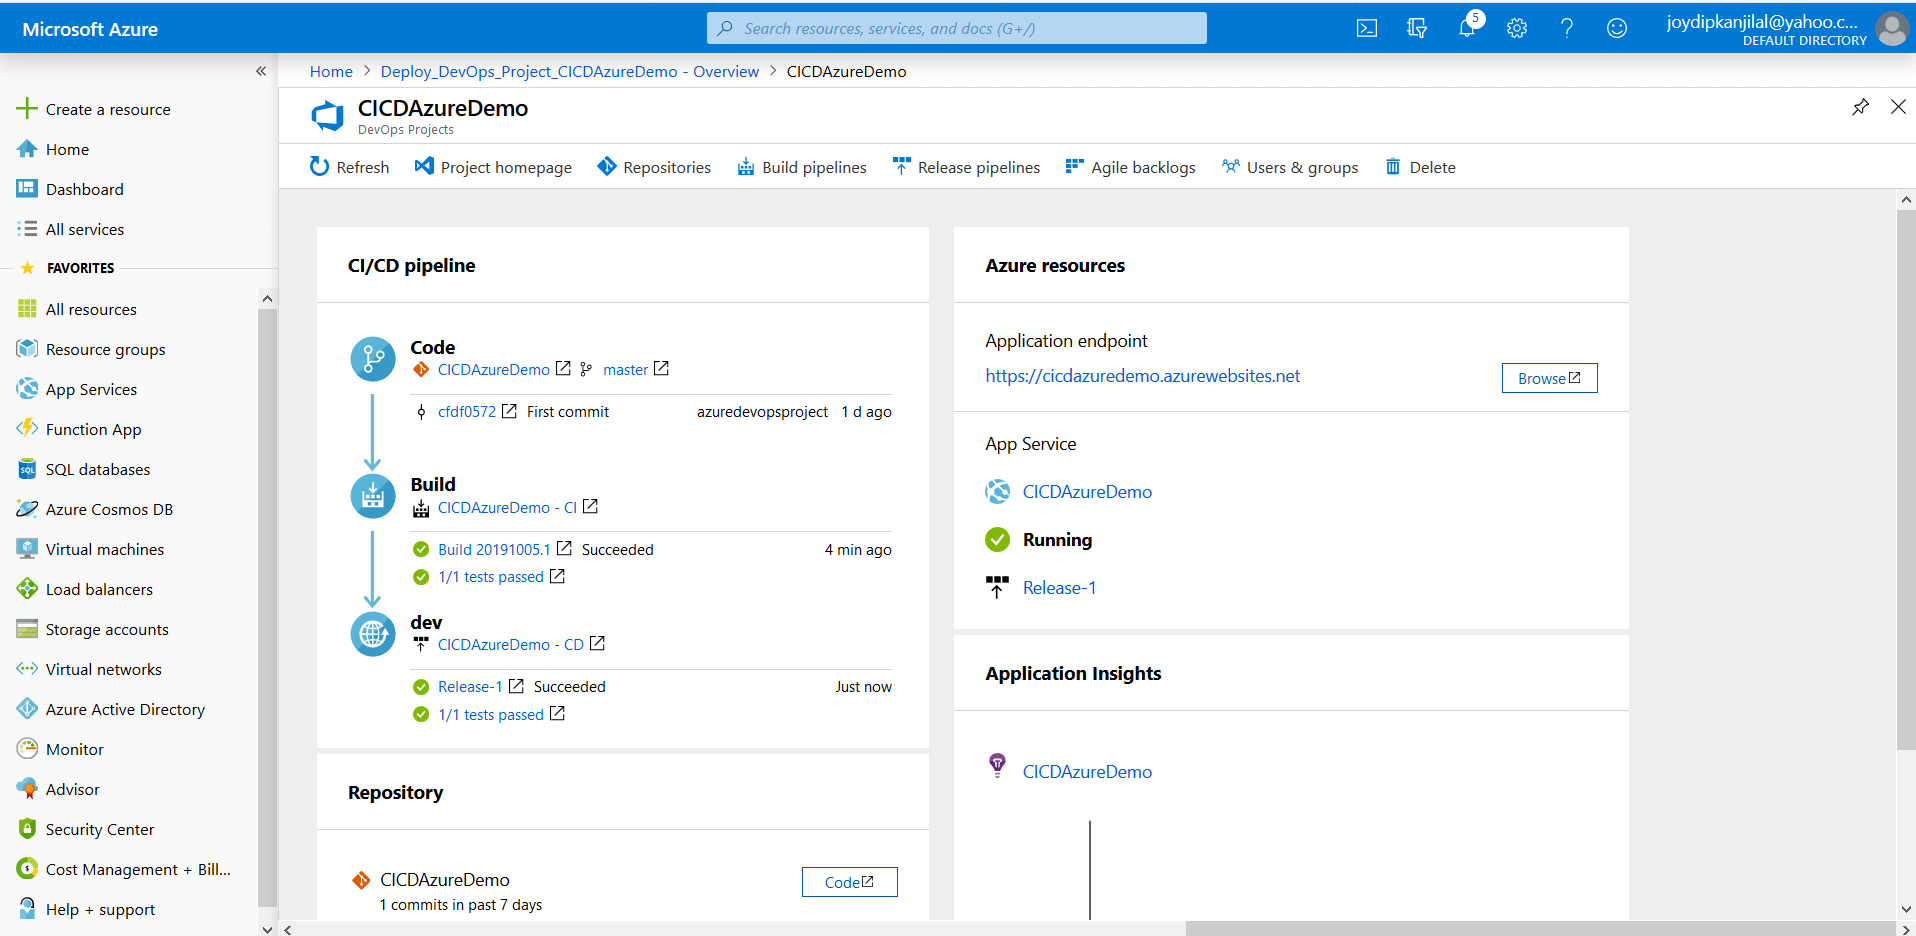Viewport: 1916px width, 936px height.
Task: Click the SQL databases icon
Action: click(27, 469)
